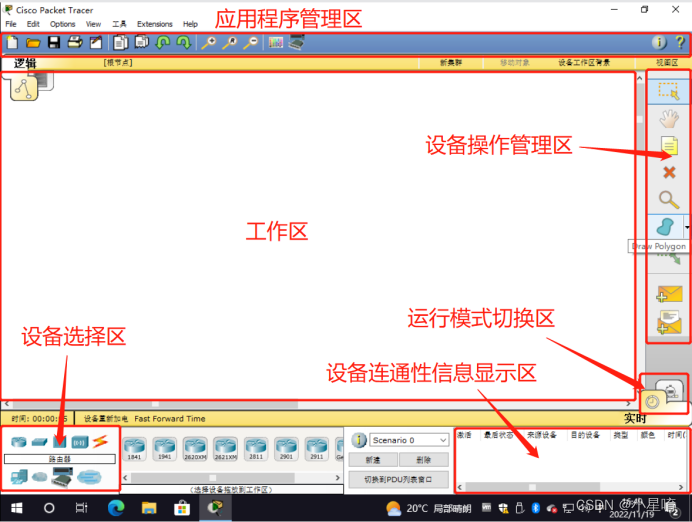Image resolution: width=692 pixels, height=522 pixels.
Task: Paste with the toolbar paste icon
Action: point(142,42)
